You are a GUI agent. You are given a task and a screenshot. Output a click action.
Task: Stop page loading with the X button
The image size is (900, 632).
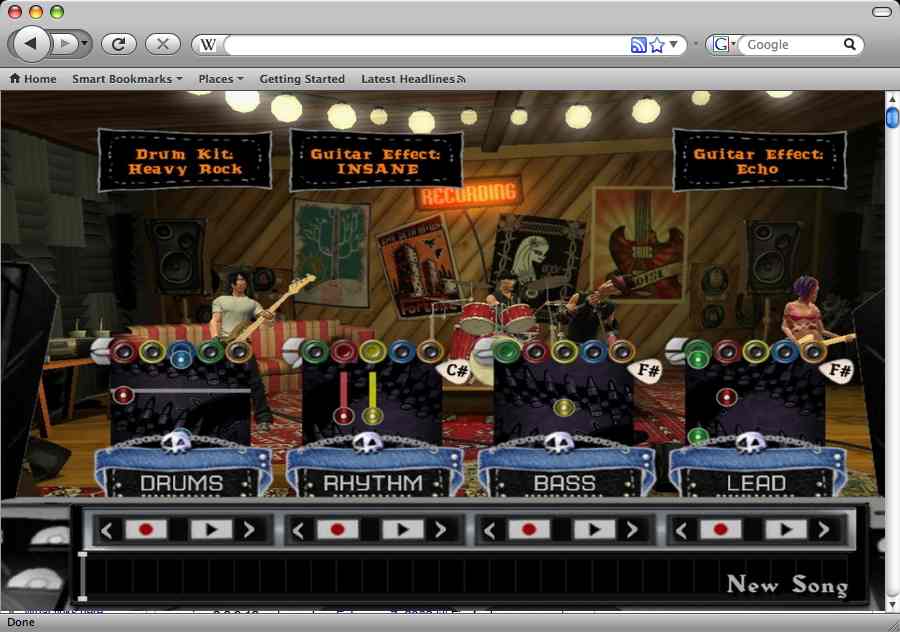tap(163, 44)
